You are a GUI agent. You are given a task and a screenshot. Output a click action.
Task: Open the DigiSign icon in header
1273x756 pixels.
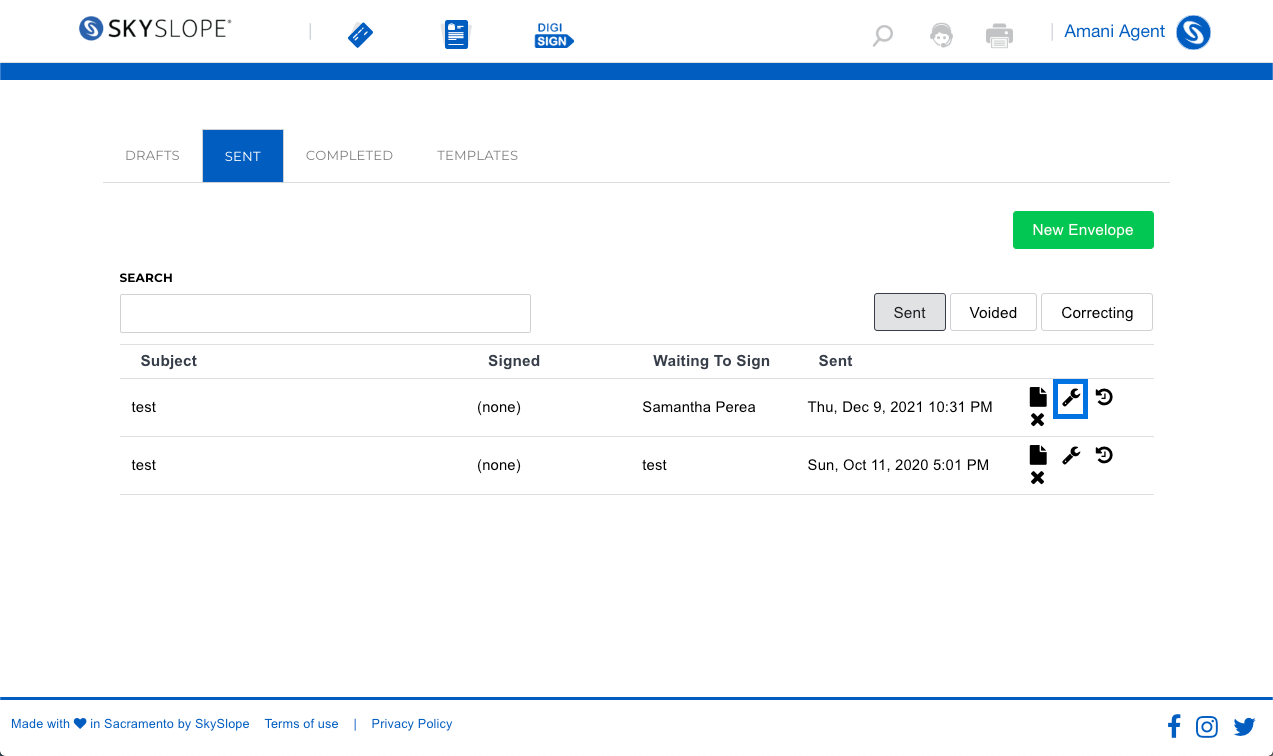[554, 36]
